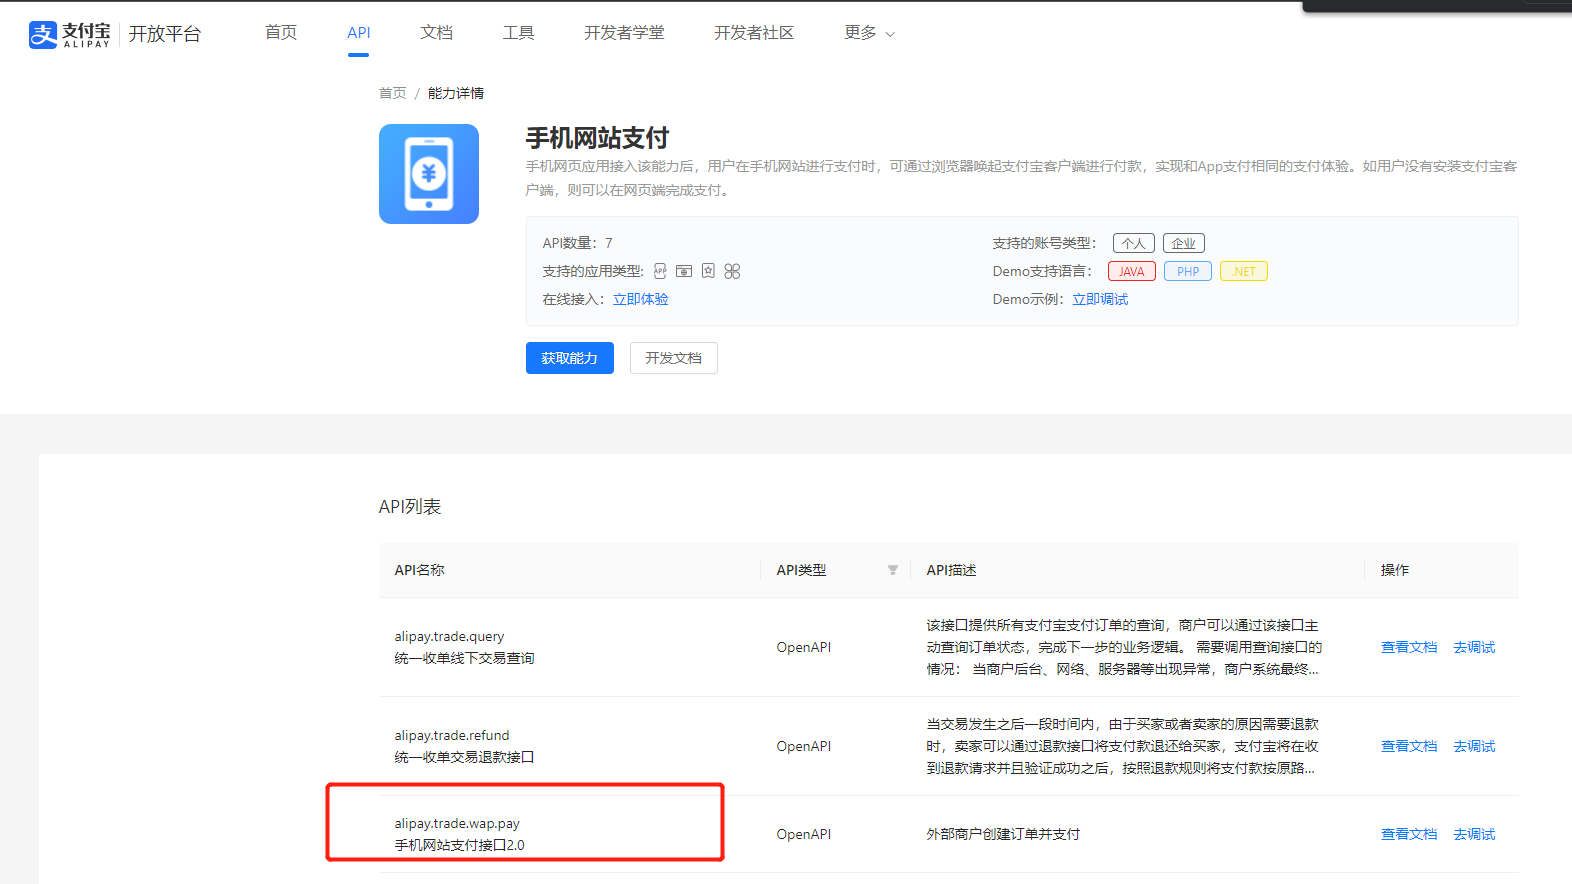
Task: Click the 立即体验 link
Action: click(641, 299)
